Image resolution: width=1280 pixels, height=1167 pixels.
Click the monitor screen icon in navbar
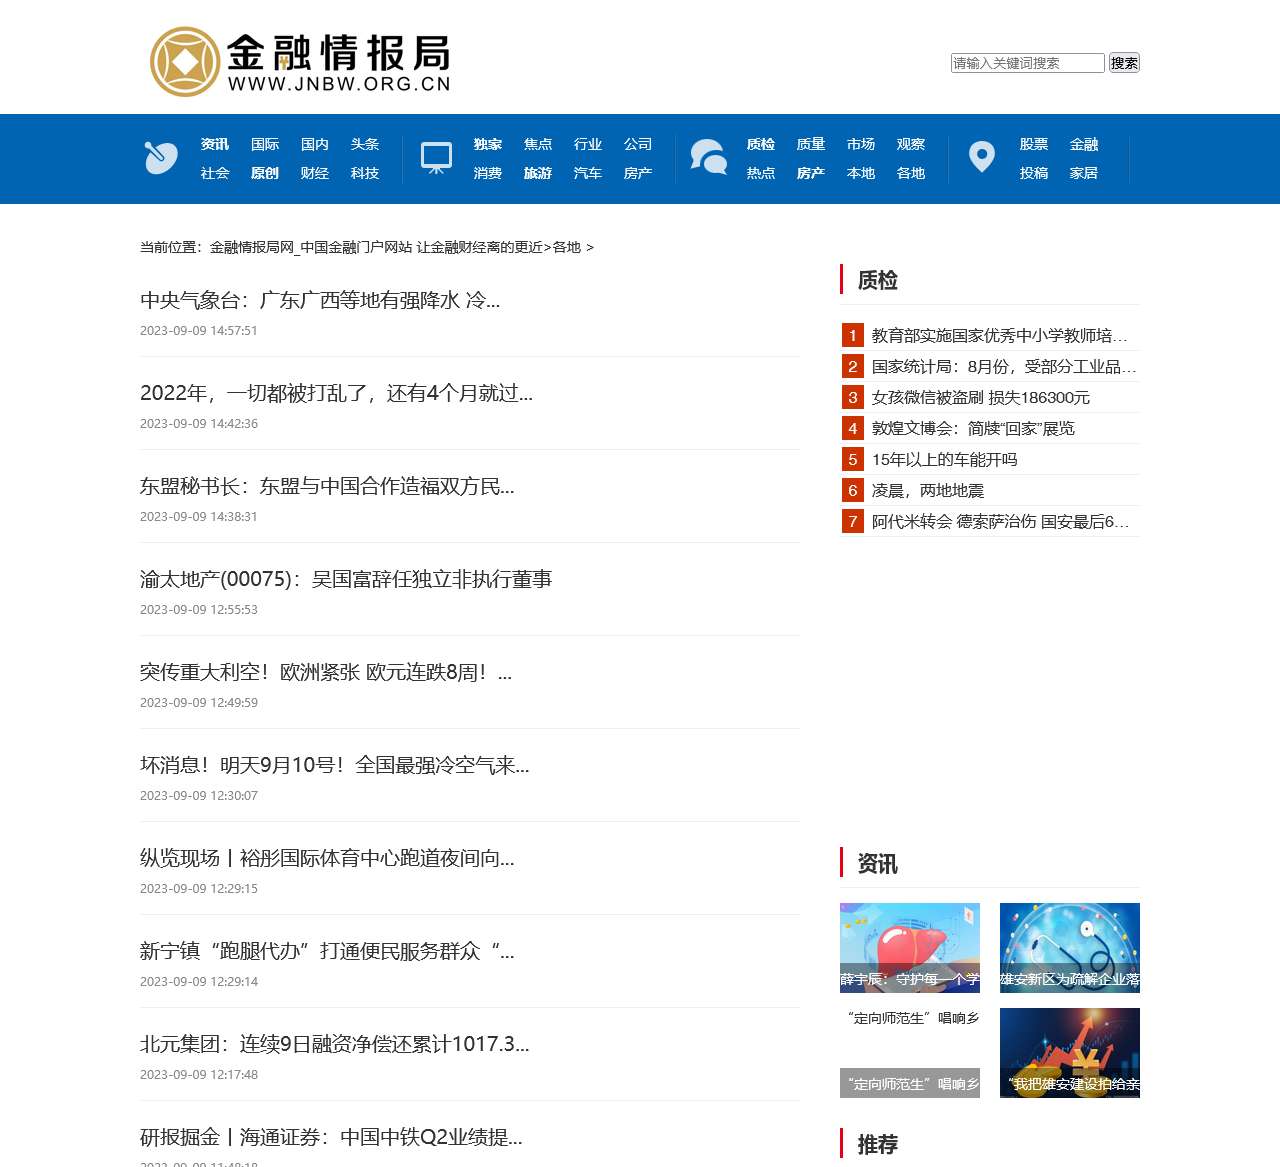point(436,158)
